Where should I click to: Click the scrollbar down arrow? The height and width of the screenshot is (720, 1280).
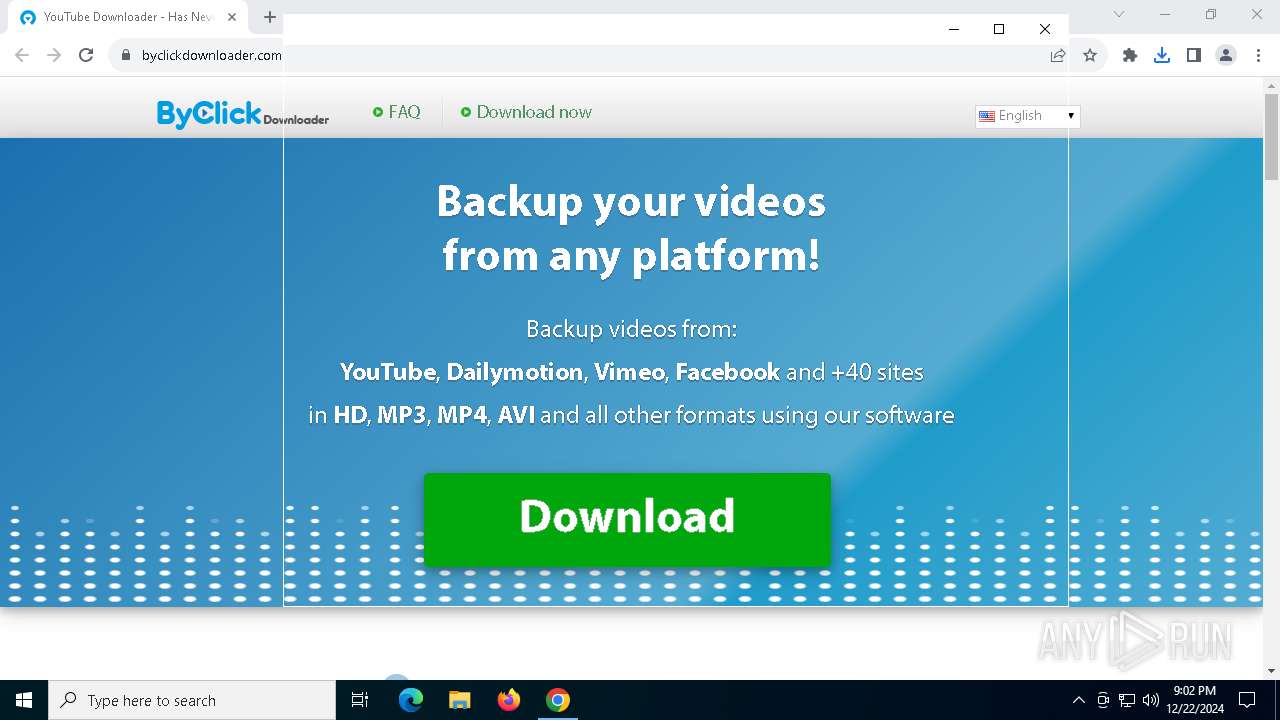pyautogui.click(x=1271, y=671)
